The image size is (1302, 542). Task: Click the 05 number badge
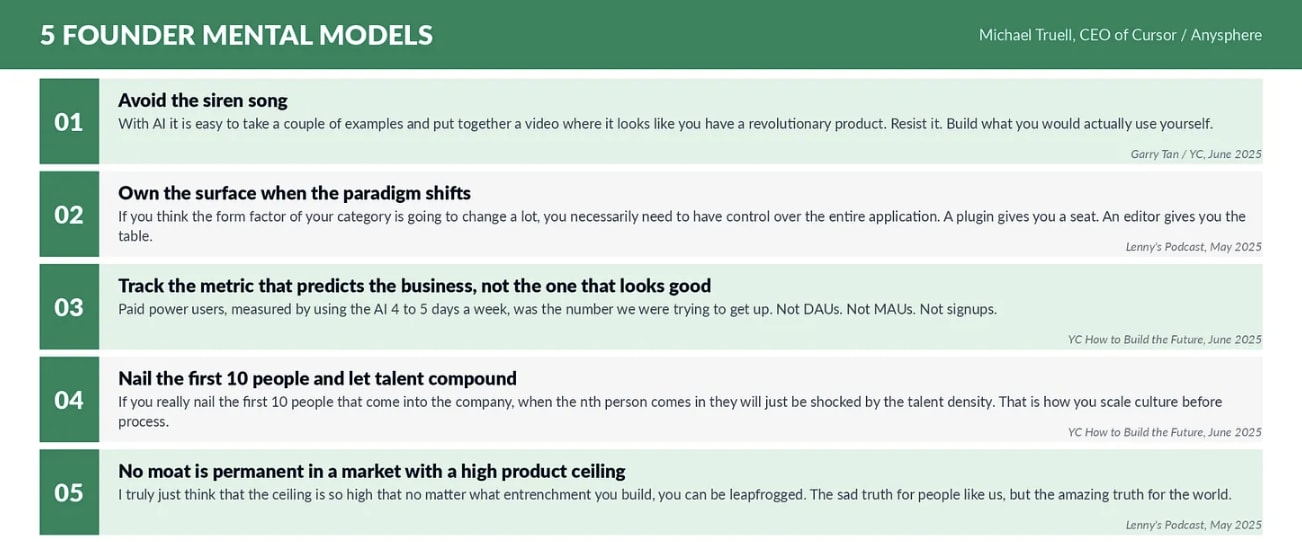69,492
